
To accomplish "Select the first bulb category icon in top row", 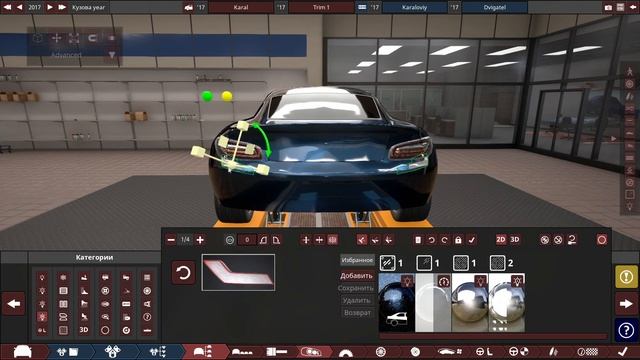I will pos(42,278).
